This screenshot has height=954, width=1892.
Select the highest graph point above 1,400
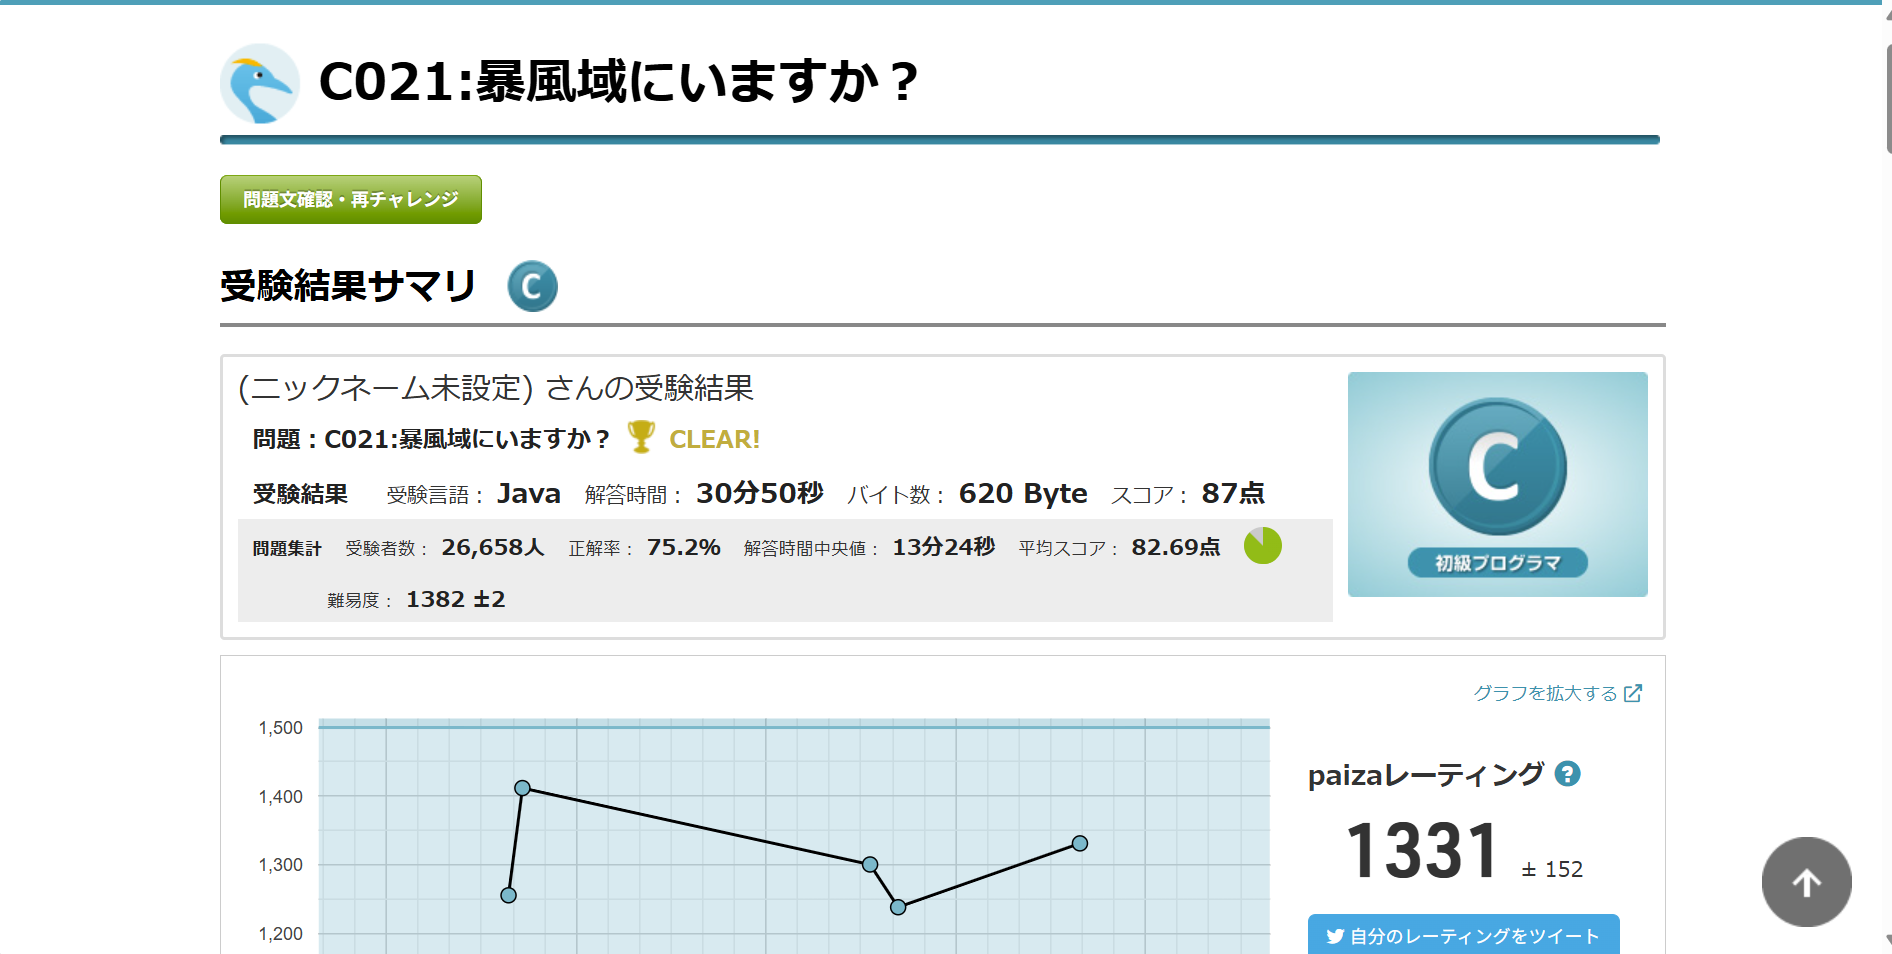click(522, 788)
